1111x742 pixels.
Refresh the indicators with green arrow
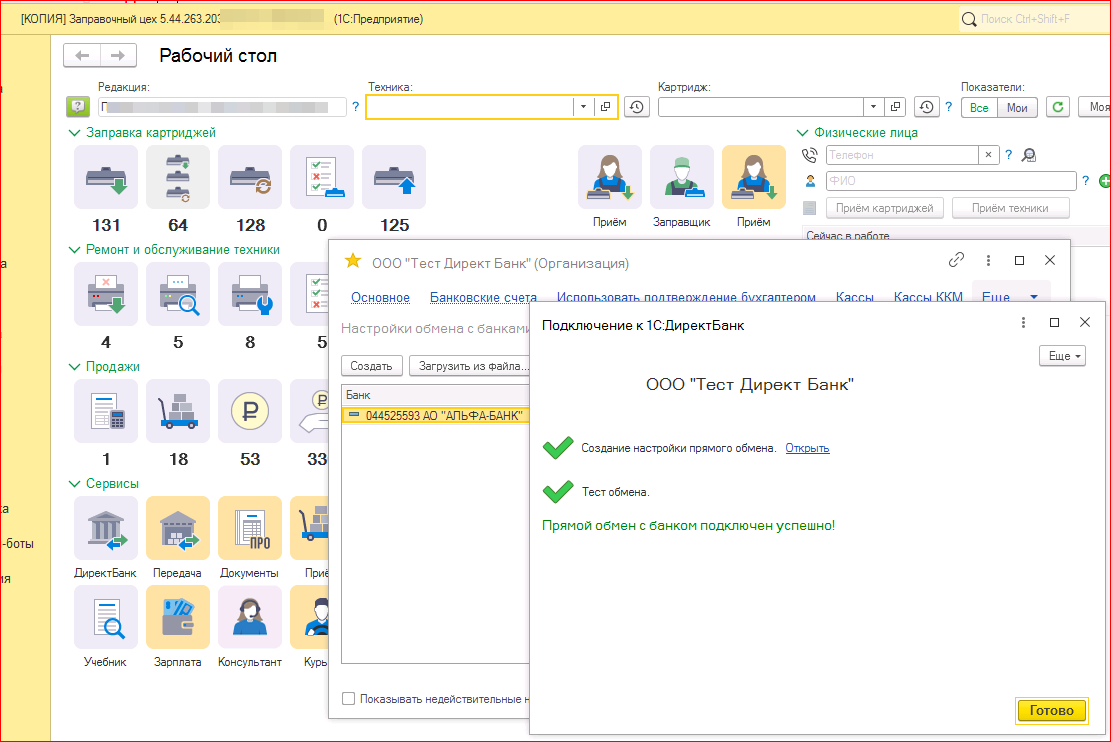tap(1058, 107)
